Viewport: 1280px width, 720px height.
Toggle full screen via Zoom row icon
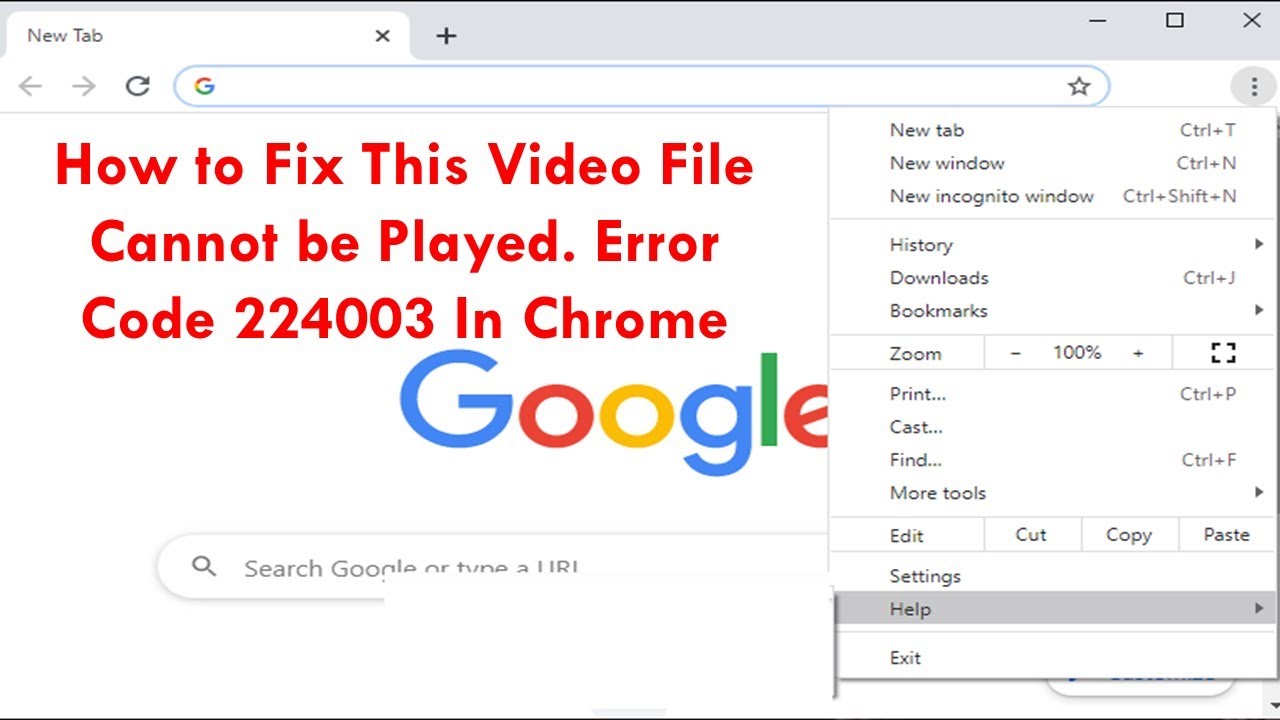pos(1223,352)
